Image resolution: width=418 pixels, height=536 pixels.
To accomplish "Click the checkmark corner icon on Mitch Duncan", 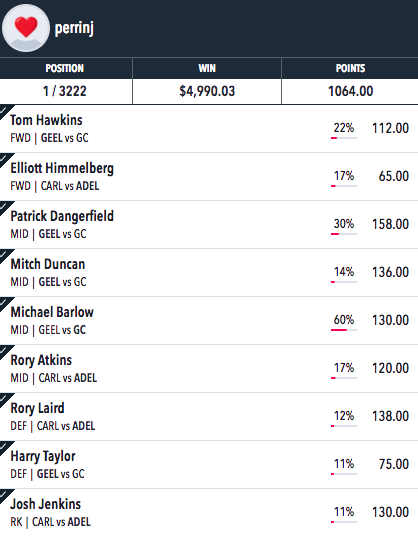I will point(5,255).
